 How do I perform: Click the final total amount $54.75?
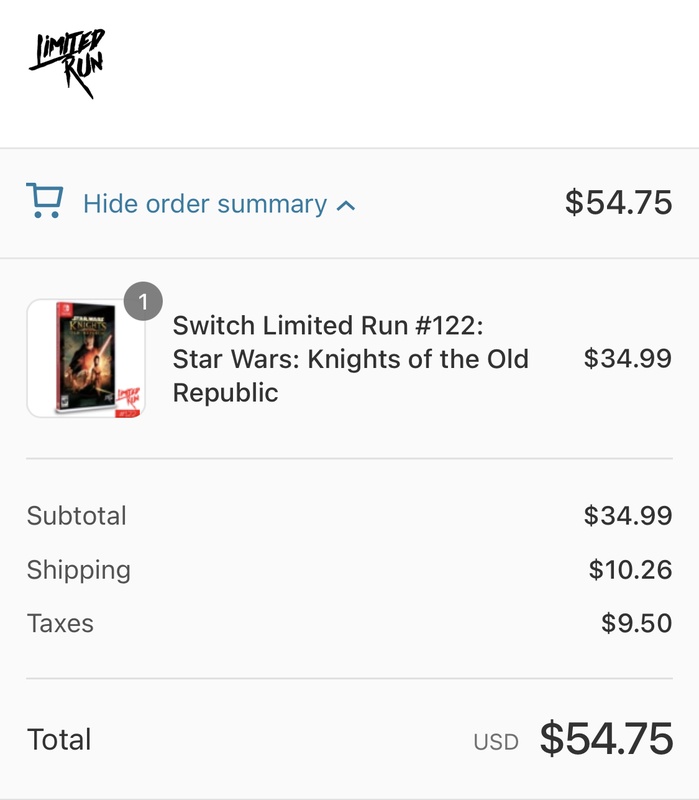[x=606, y=739]
